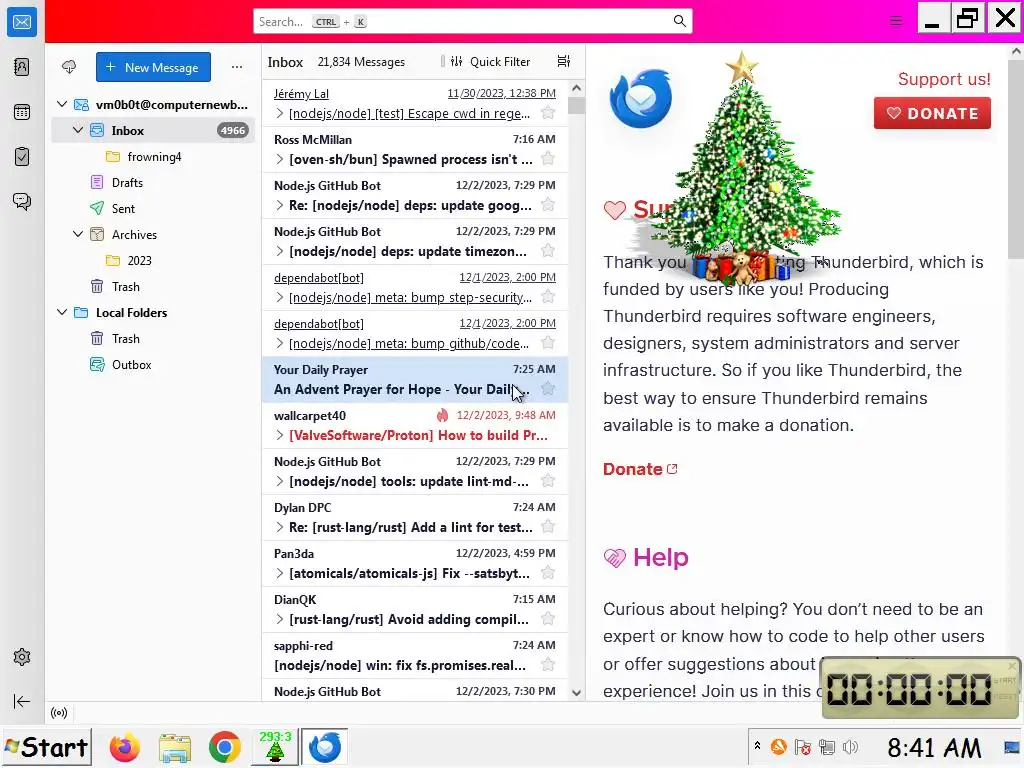Image resolution: width=1024 pixels, height=768 pixels.
Task: Open the Sent folder
Action: 153,208
